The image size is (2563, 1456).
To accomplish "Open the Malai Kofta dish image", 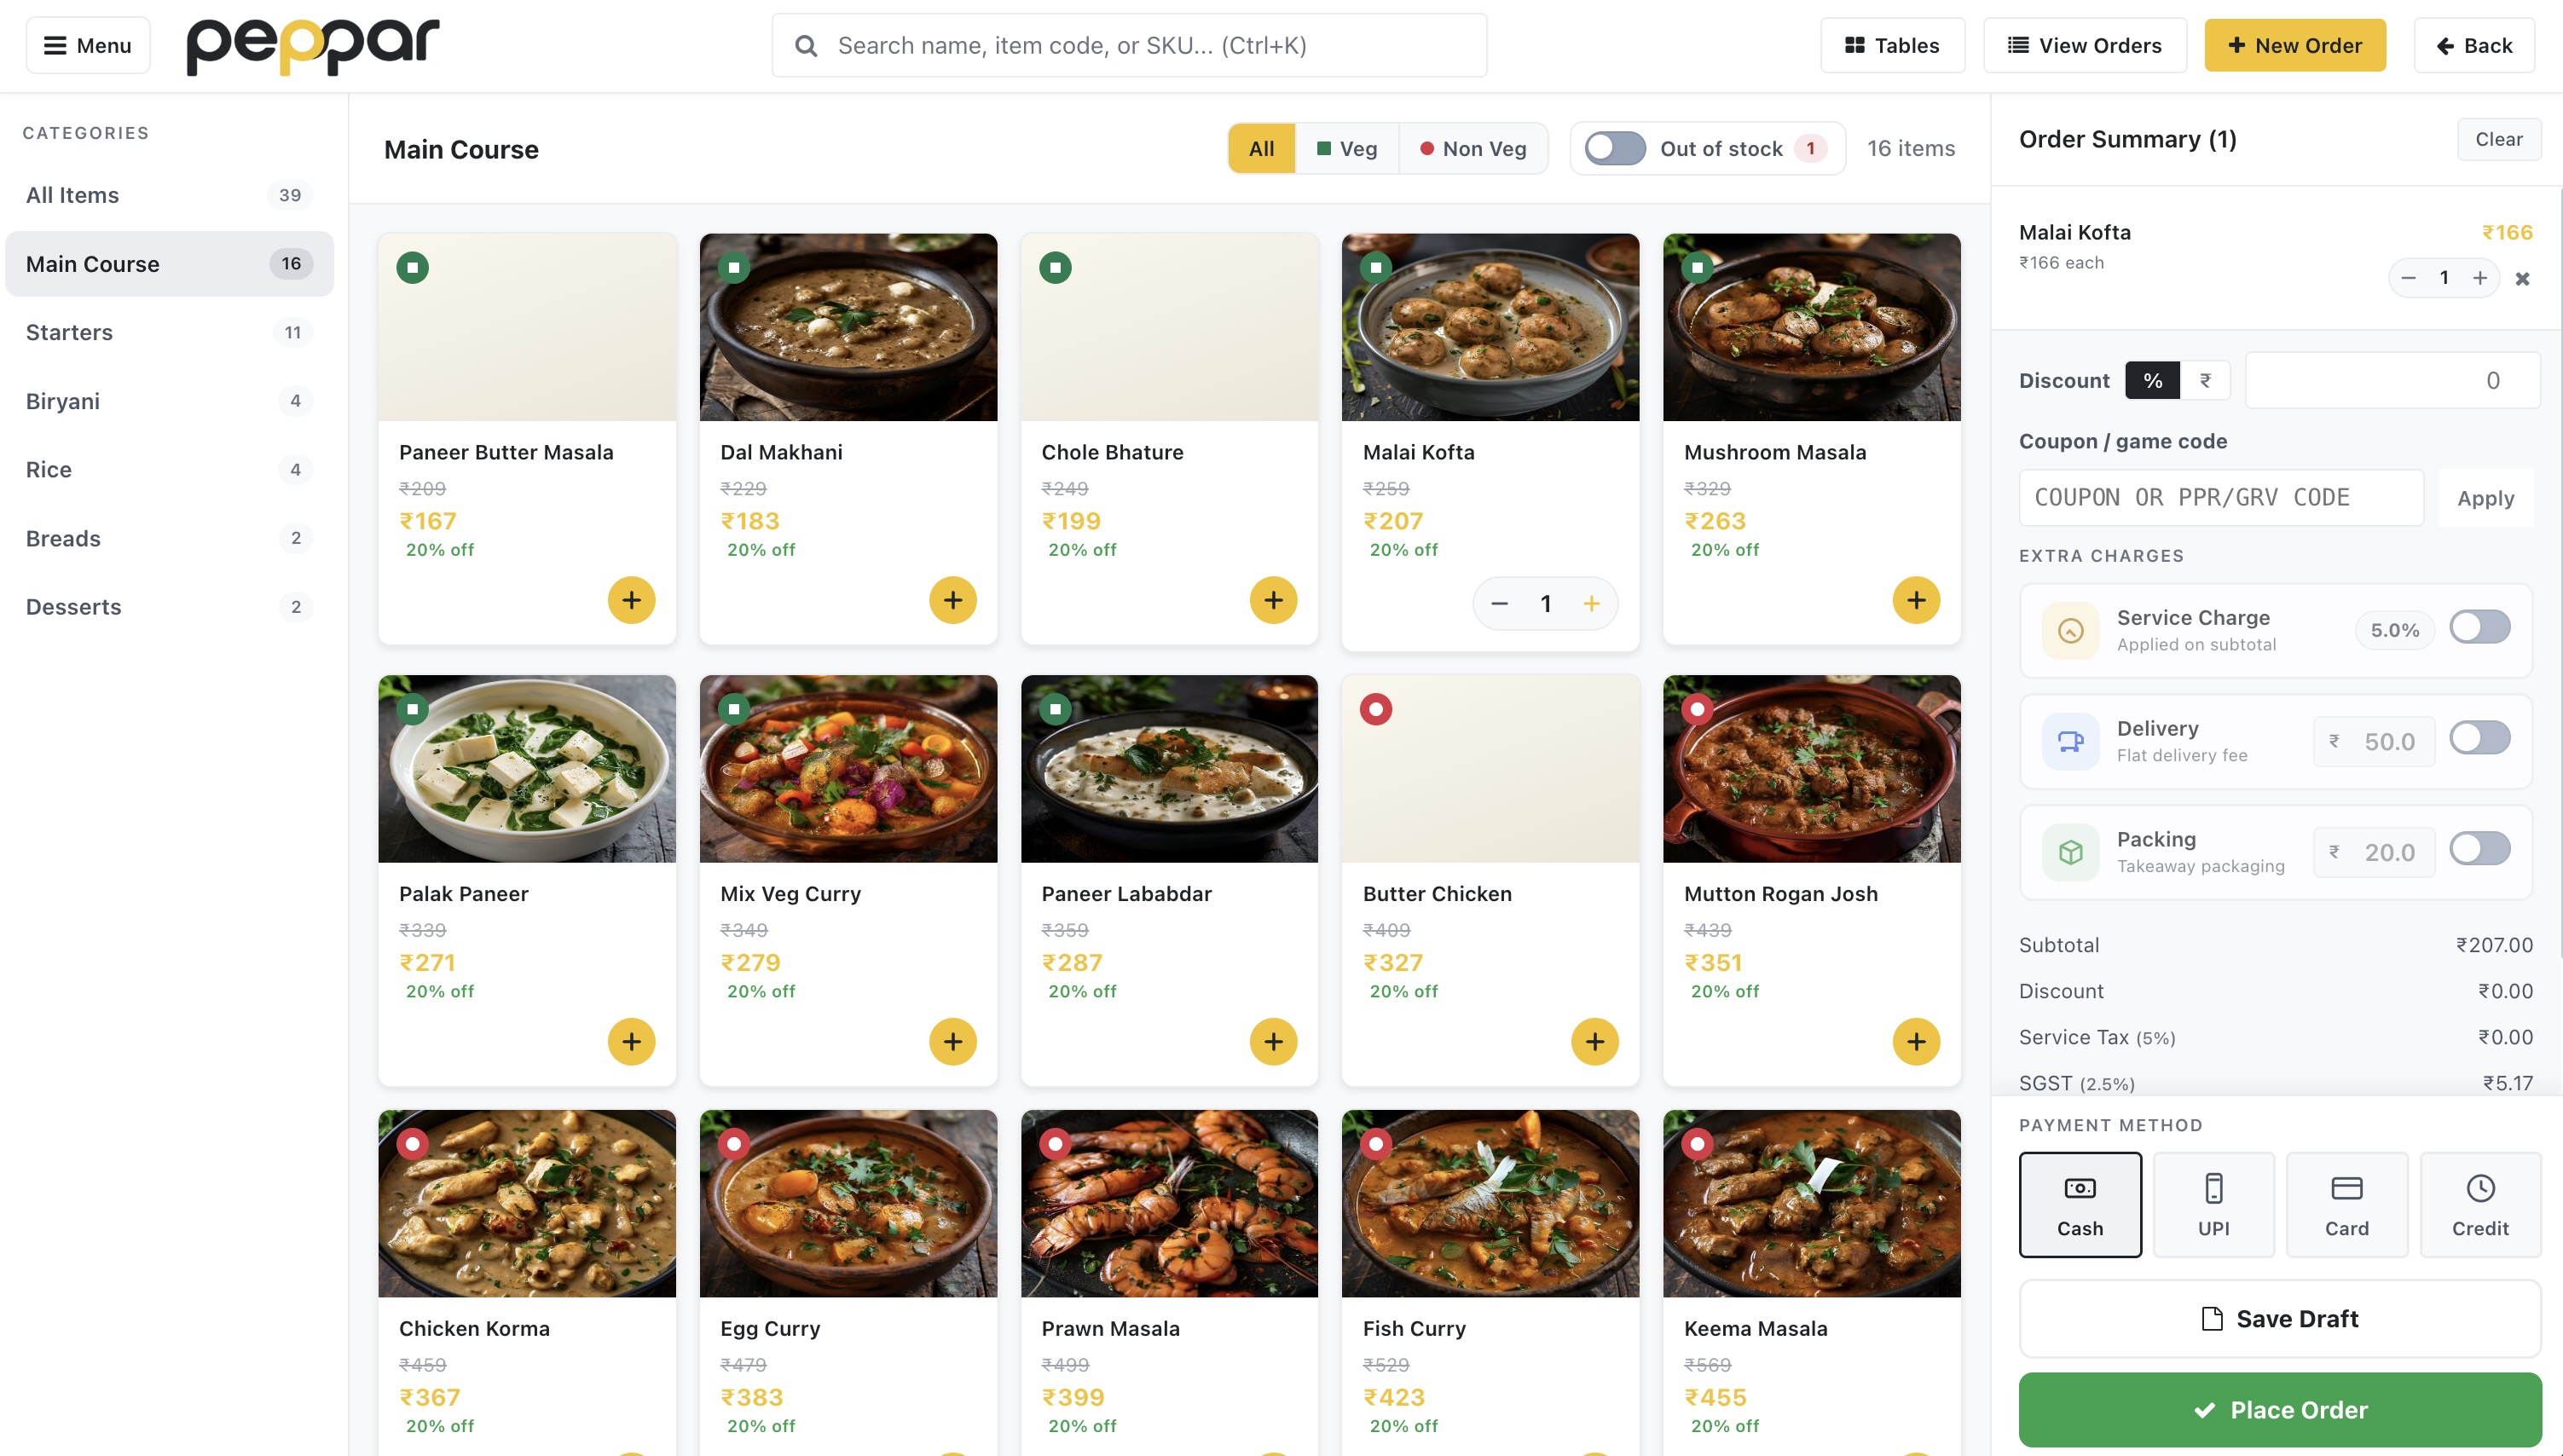I will (1490, 328).
